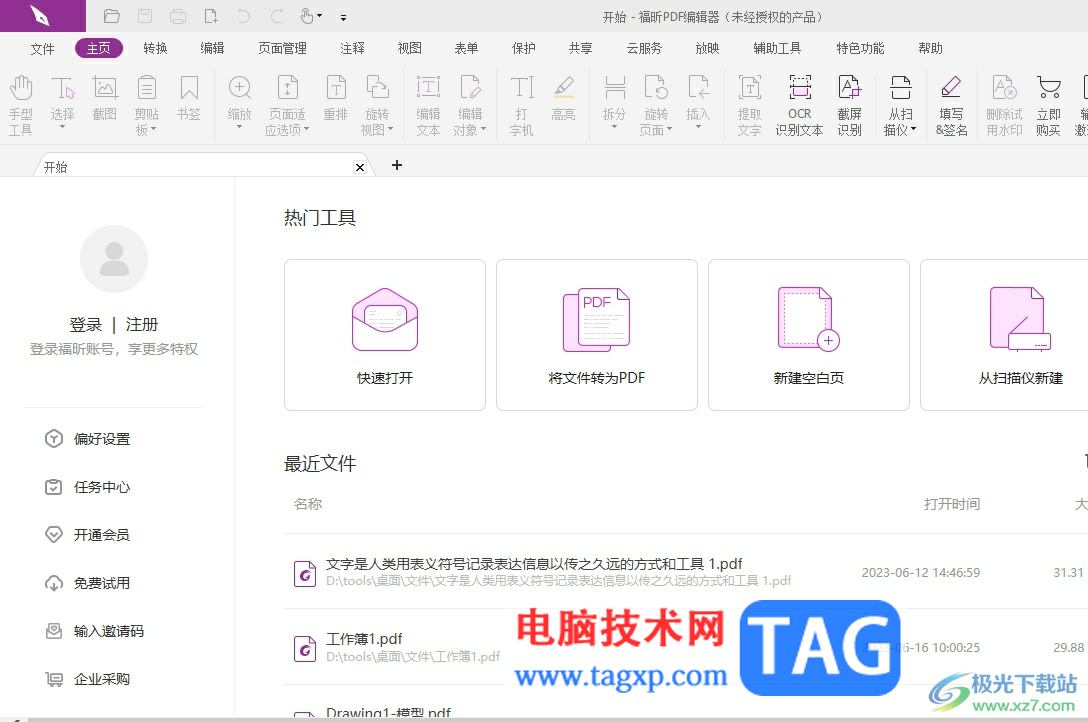Switch to the 页面管理 ribbon tab
Viewport: 1088px width, 722px height.
(282, 48)
